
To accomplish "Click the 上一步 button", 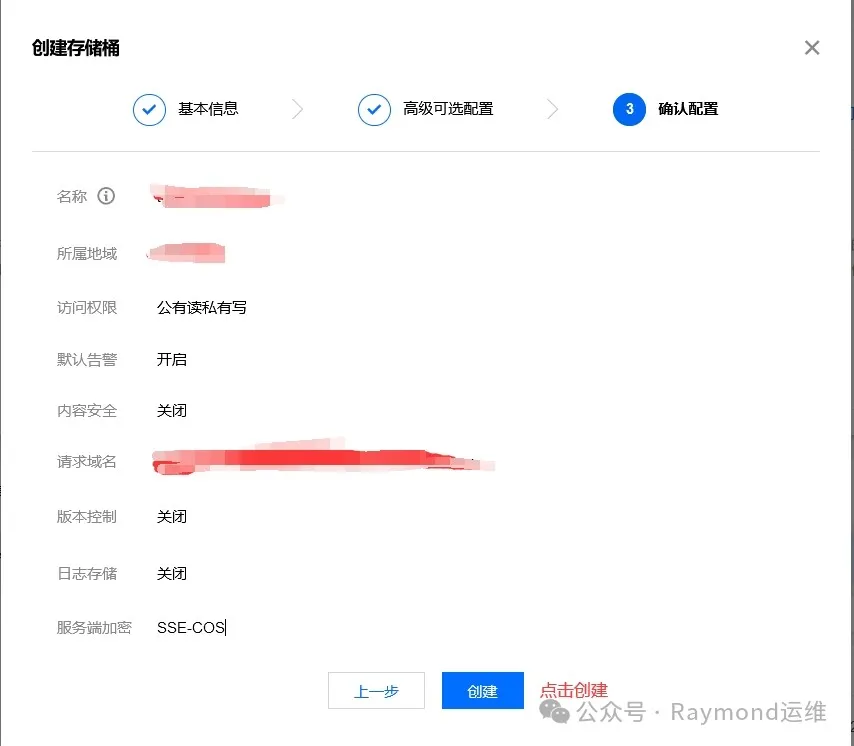I will coord(376,690).
